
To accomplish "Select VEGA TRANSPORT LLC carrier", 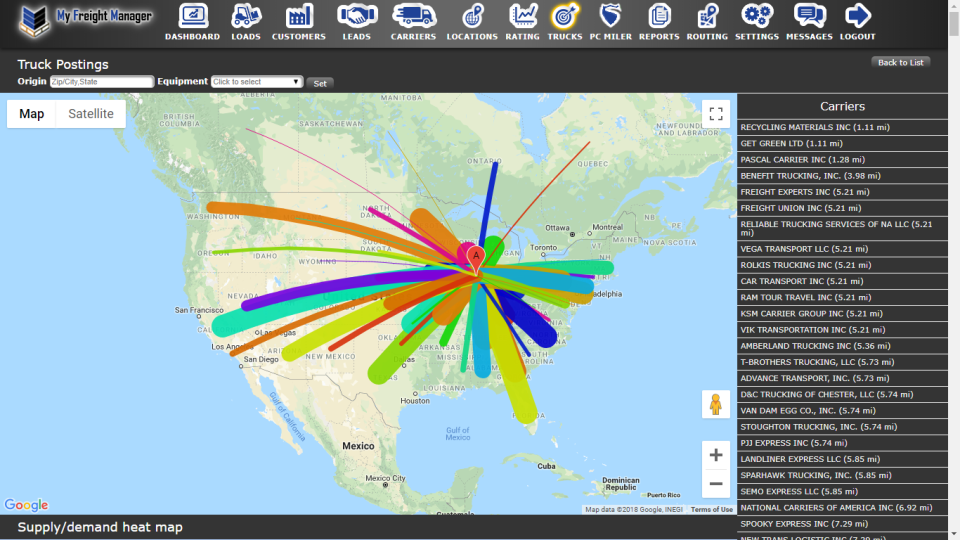I will (x=842, y=249).
